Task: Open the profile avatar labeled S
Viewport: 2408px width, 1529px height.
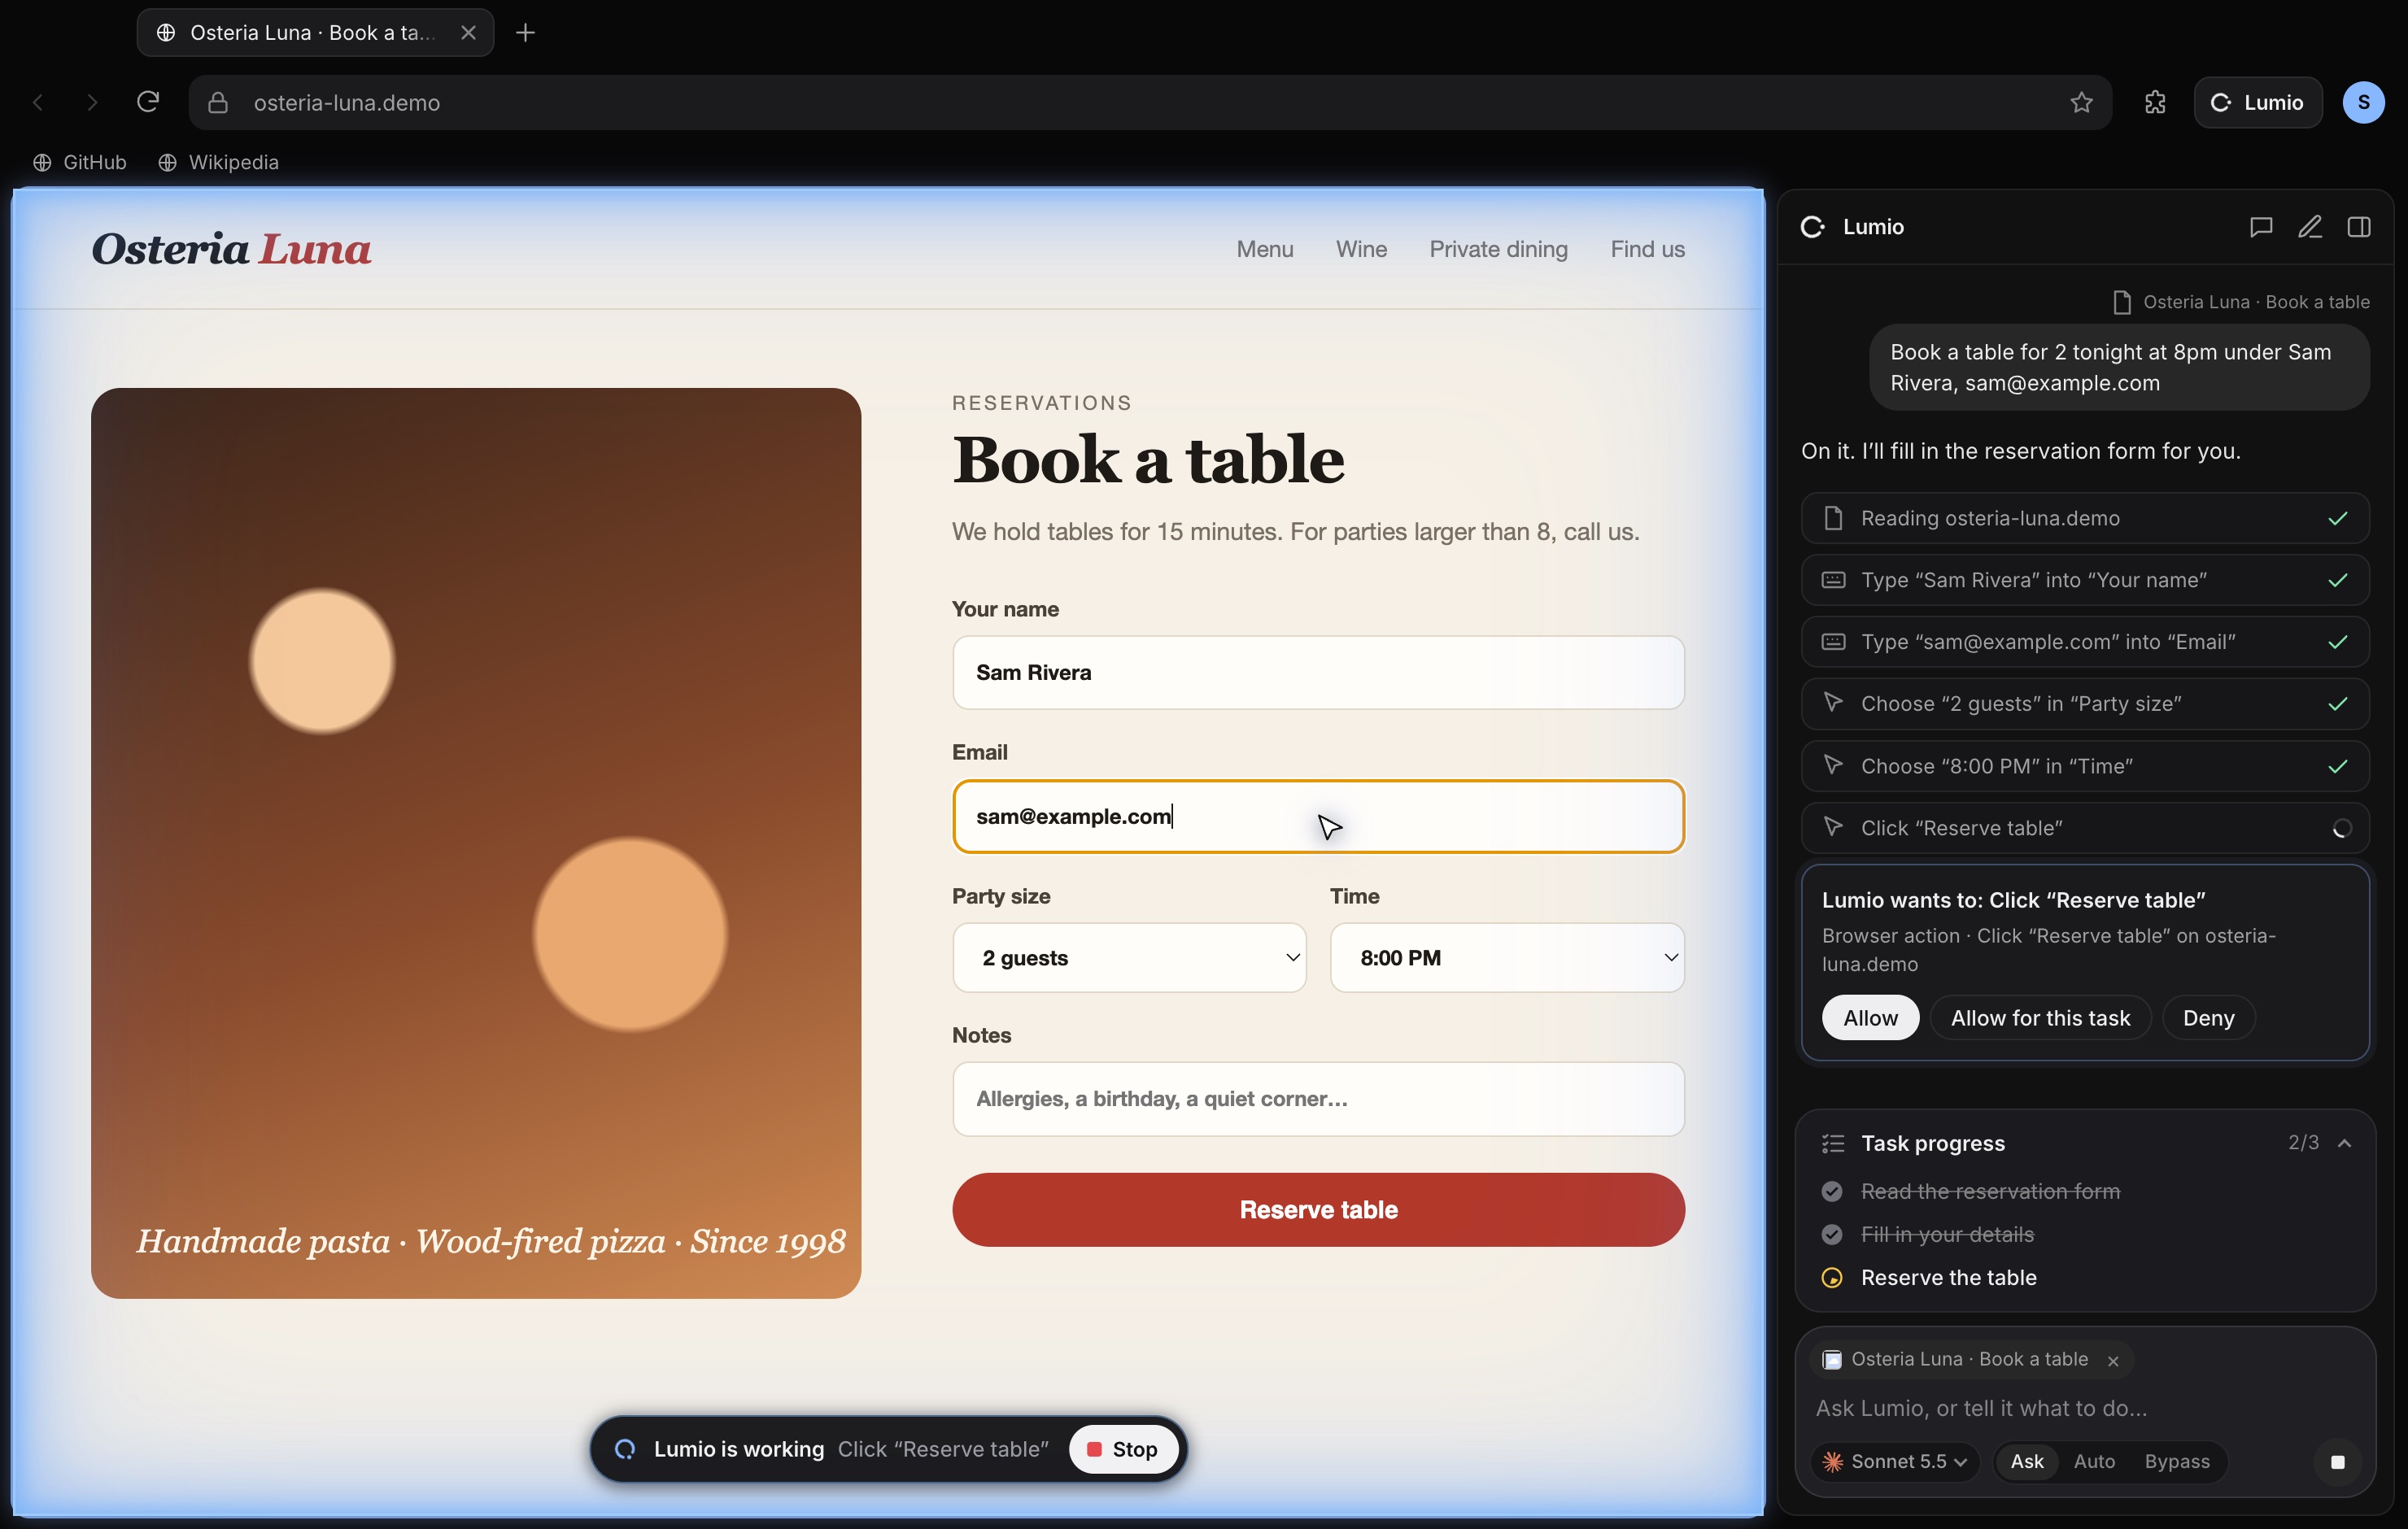Action: [2363, 102]
